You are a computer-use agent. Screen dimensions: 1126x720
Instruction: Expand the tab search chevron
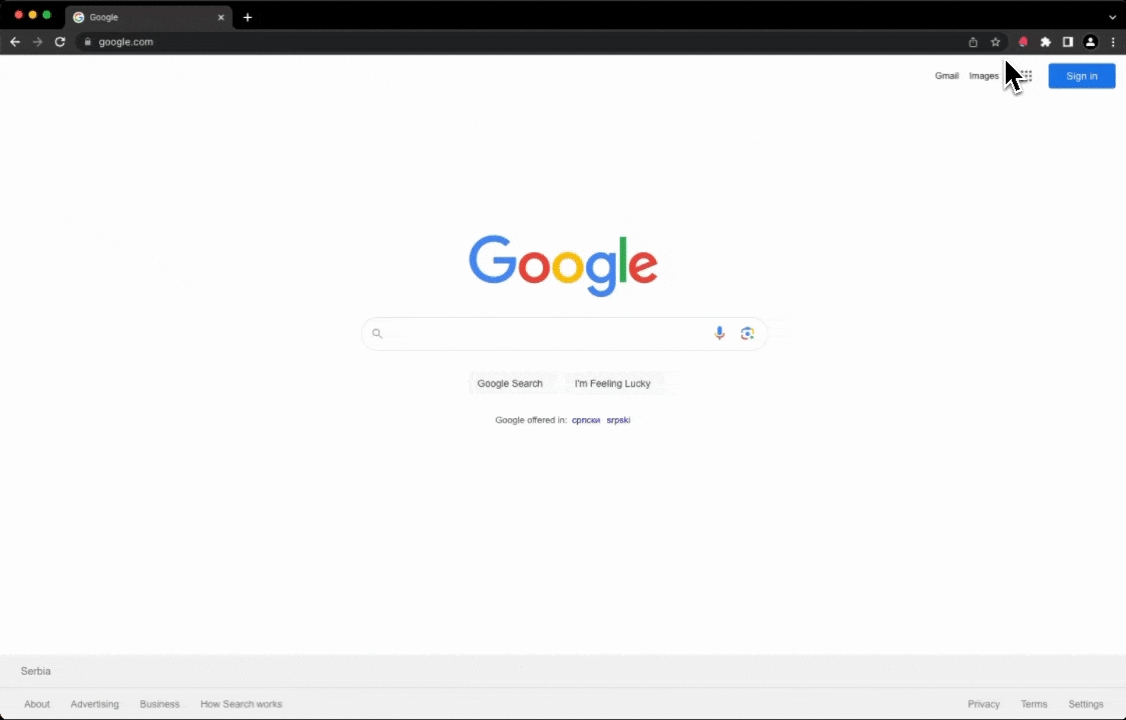(x=1112, y=17)
